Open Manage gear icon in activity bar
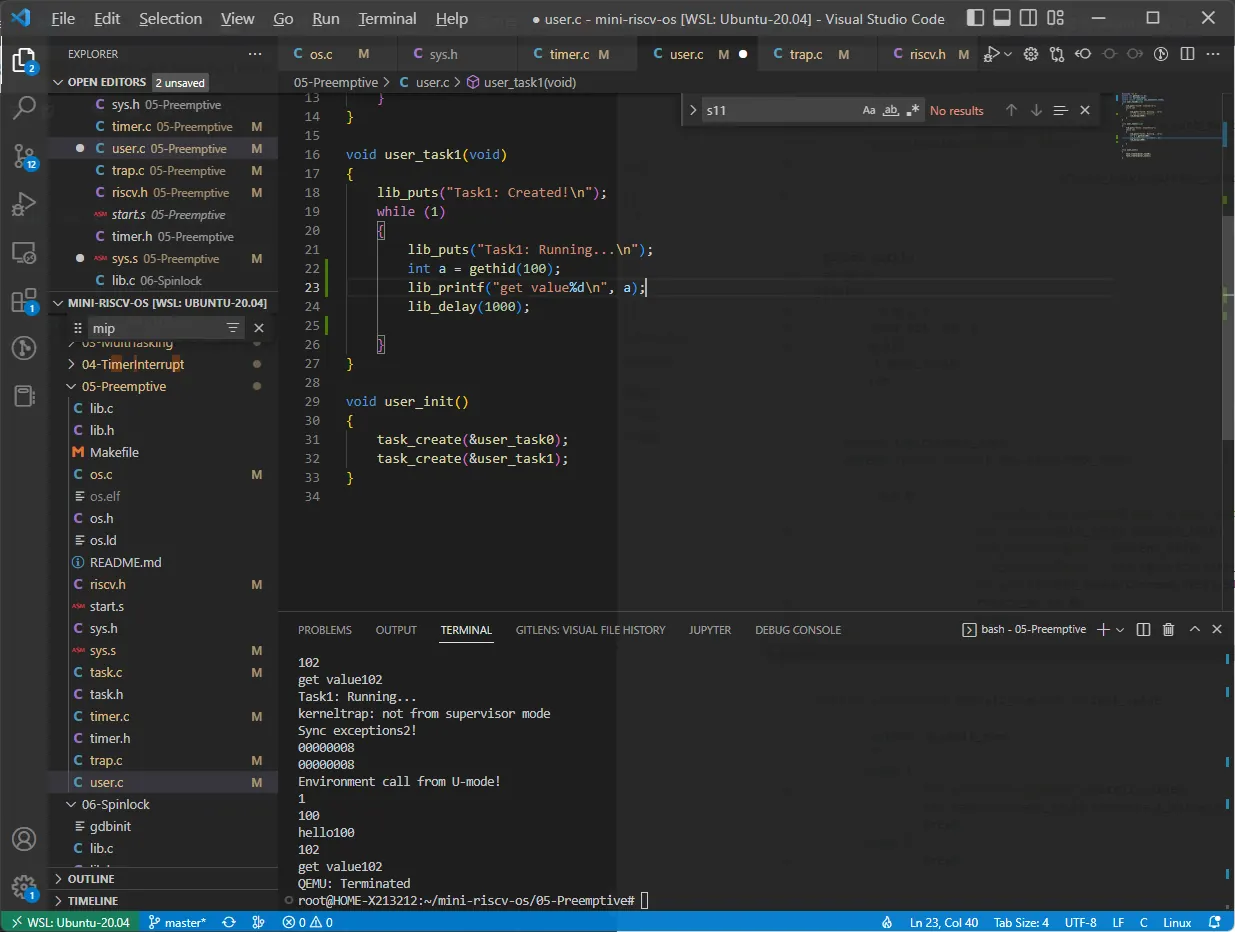1235x932 pixels. click(x=24, y=886)
